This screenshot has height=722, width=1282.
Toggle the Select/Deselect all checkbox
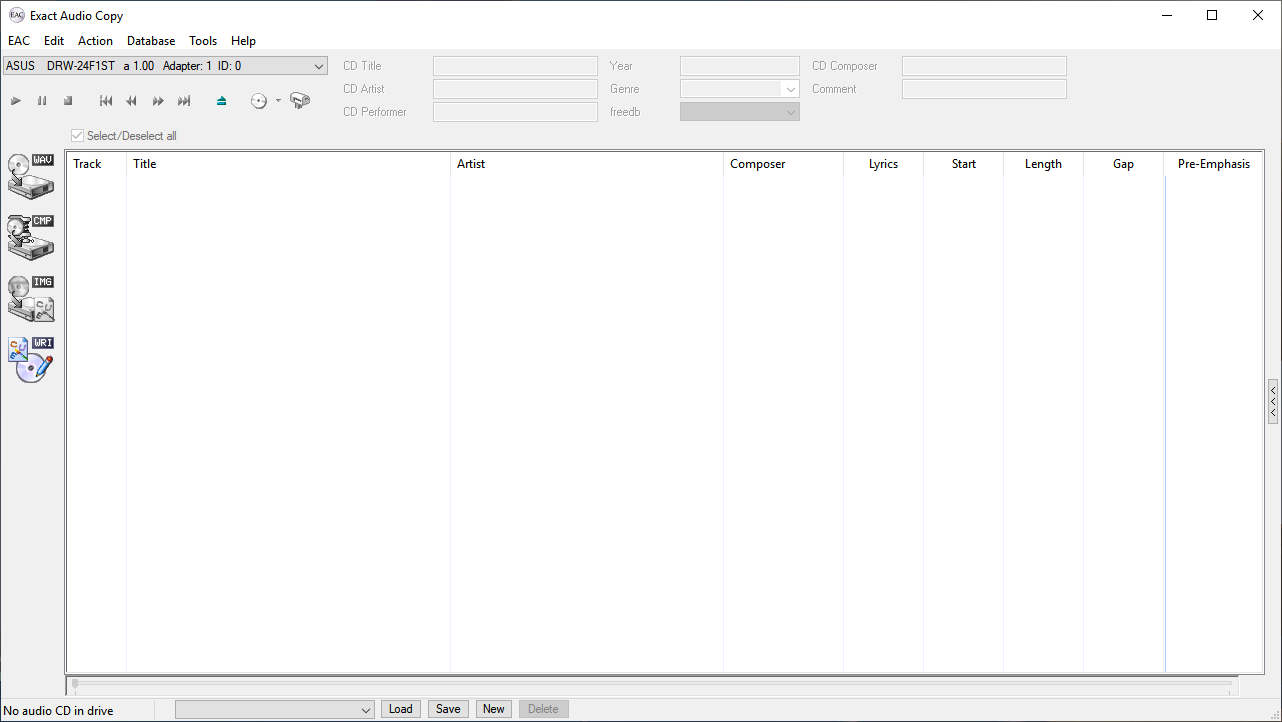pyautogui.click(x=77, y=136)
